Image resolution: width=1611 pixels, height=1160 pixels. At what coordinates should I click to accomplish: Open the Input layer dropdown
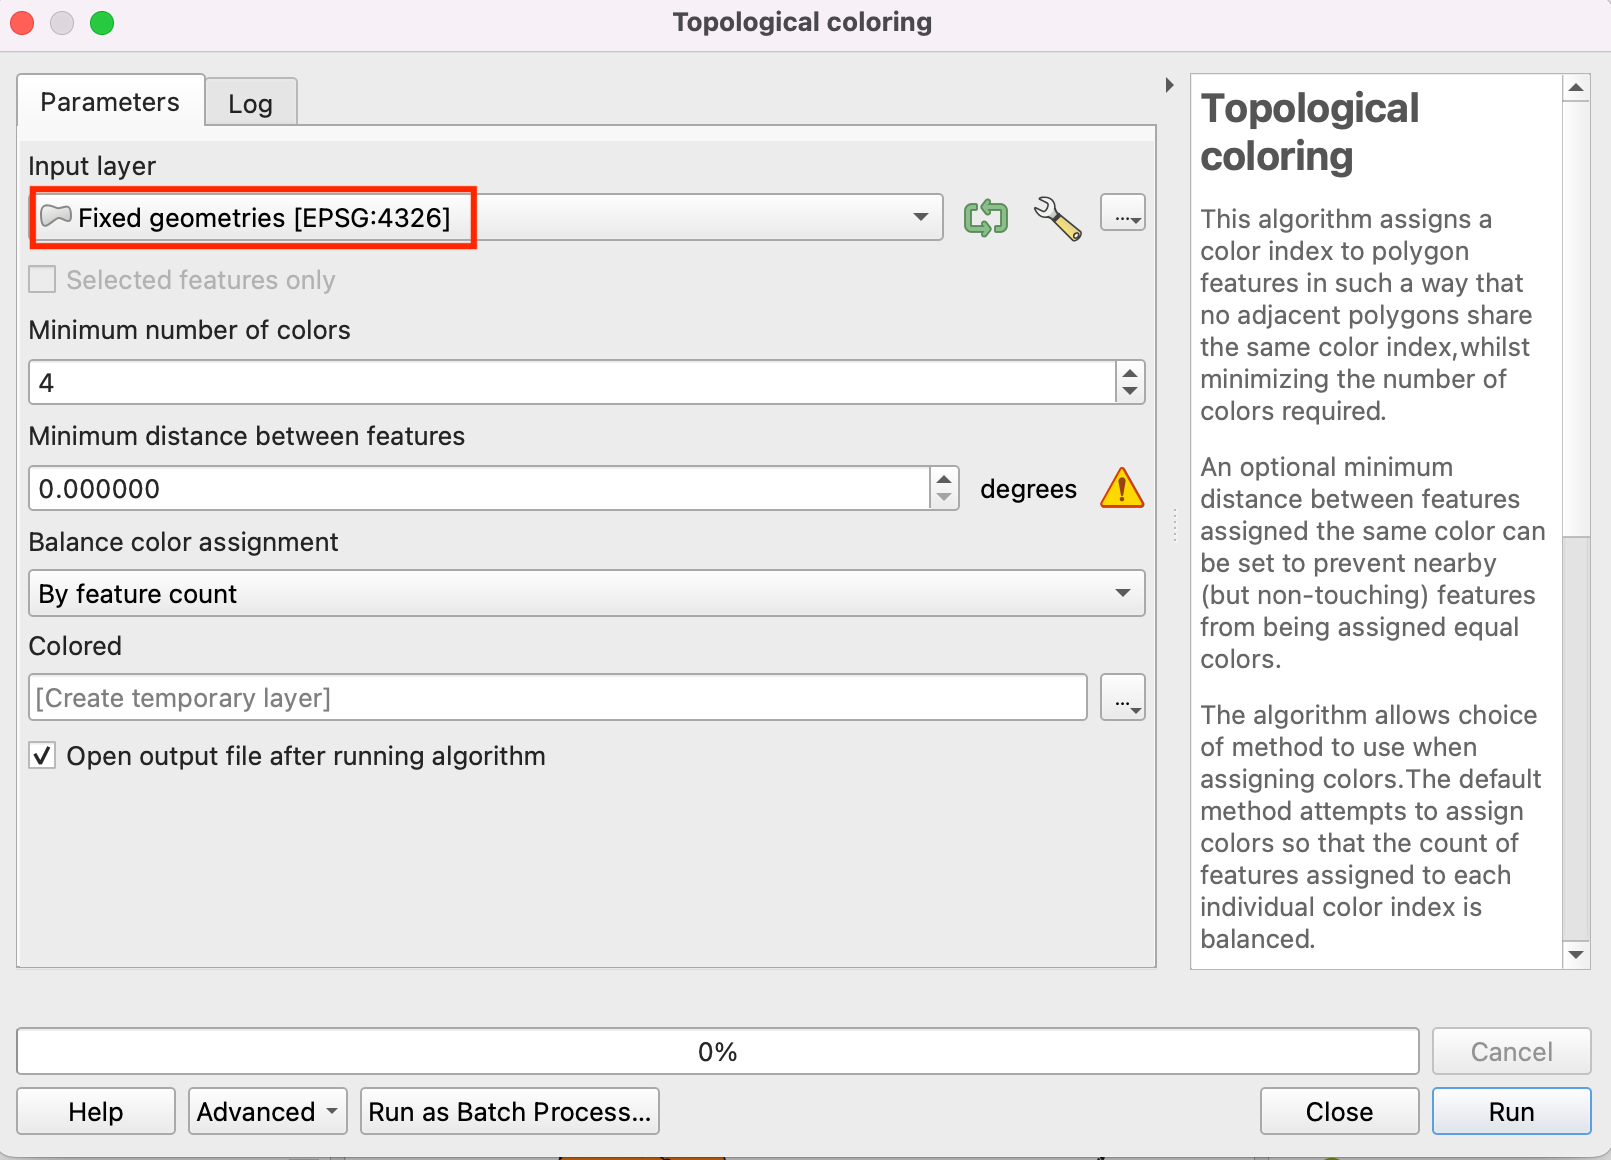920,217
